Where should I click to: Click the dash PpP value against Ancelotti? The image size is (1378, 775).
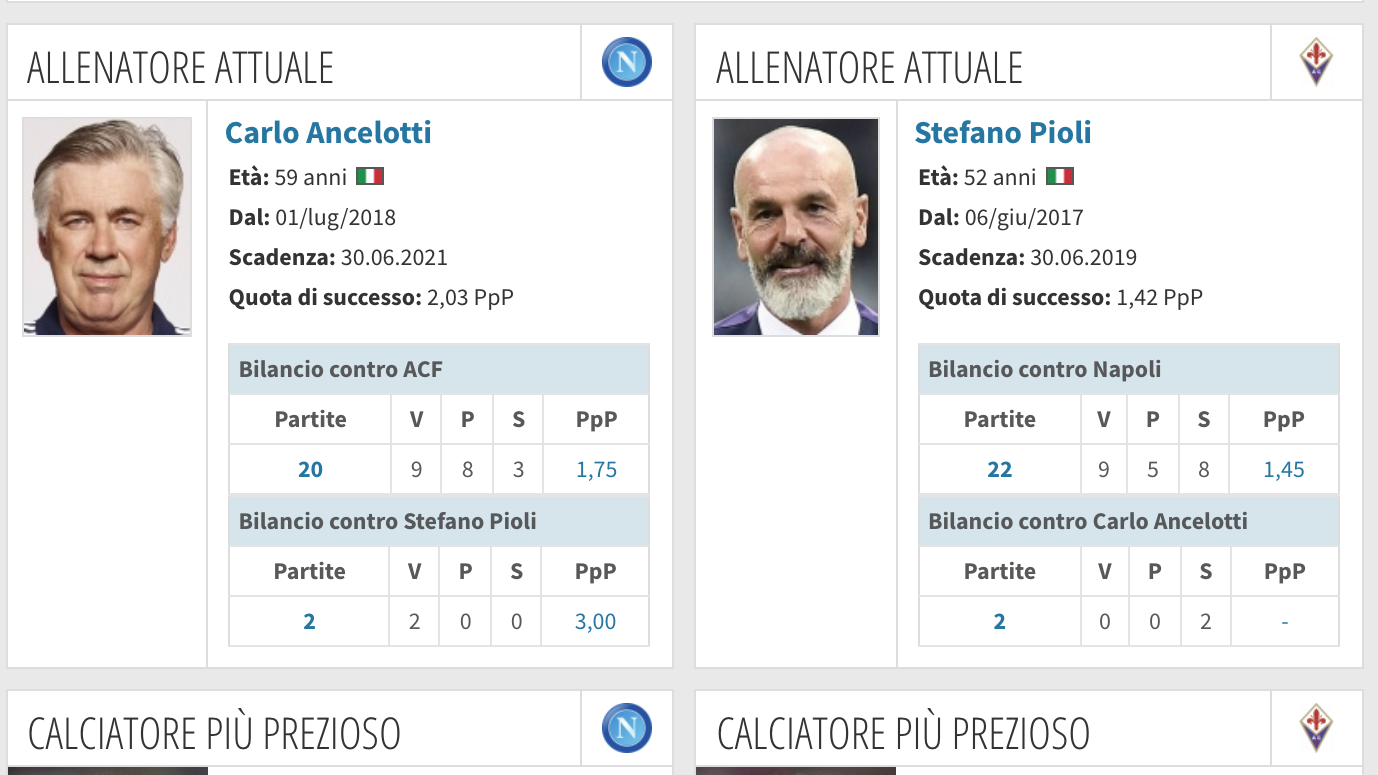(1284, 622)
